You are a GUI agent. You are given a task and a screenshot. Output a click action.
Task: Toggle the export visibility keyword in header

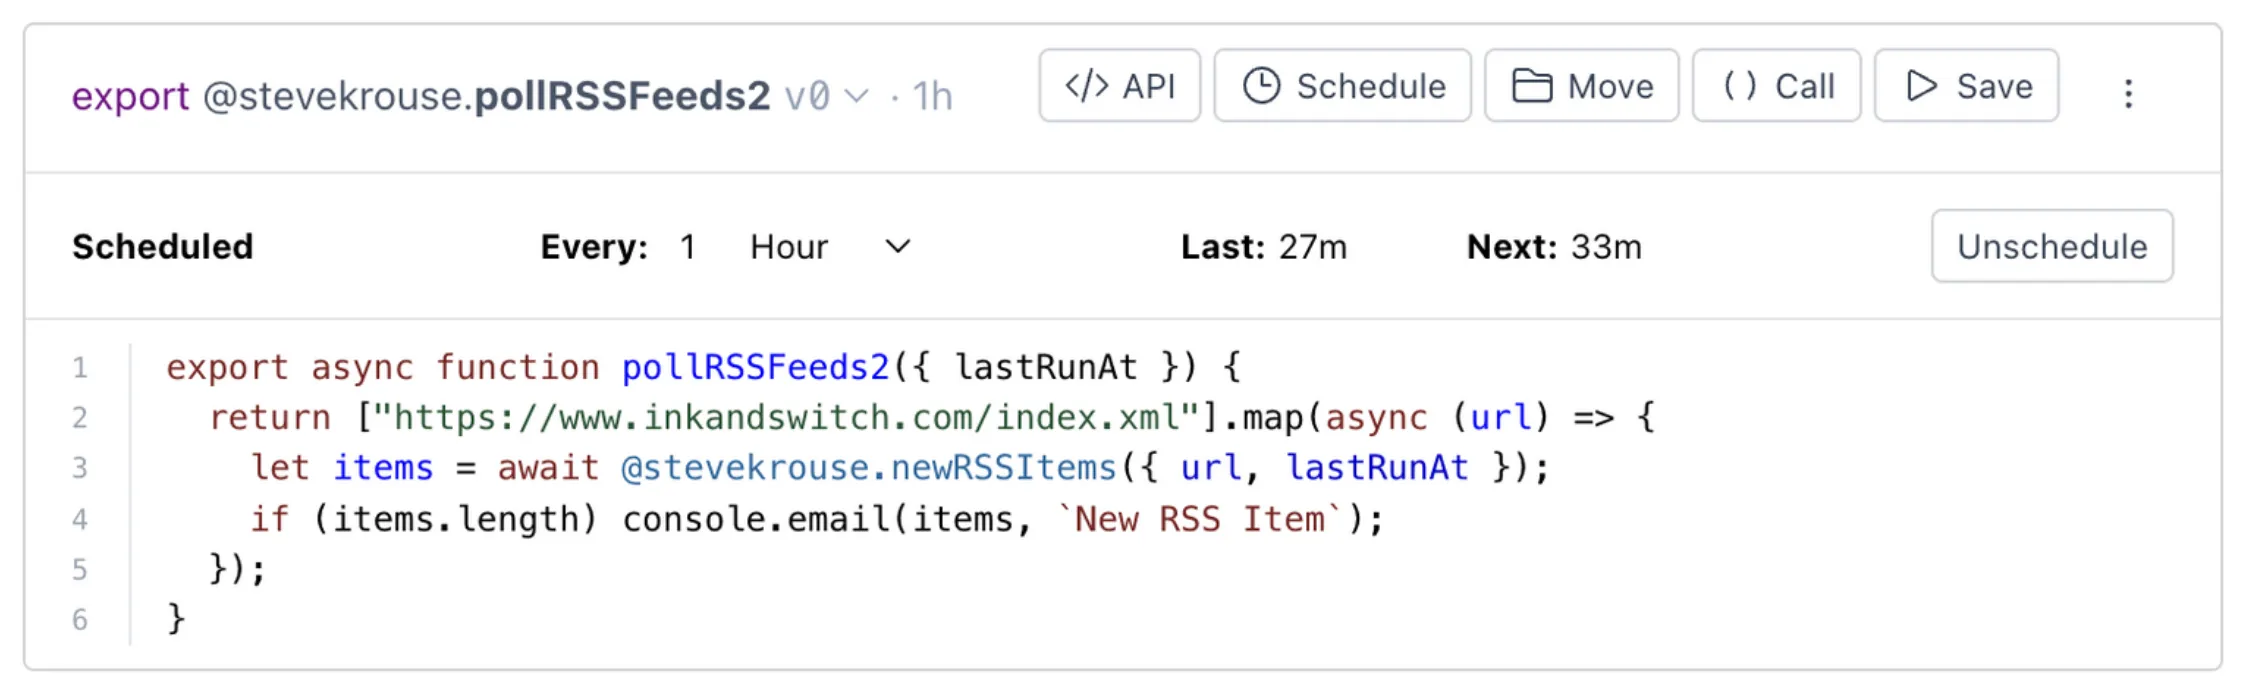[x=130, y=96]
